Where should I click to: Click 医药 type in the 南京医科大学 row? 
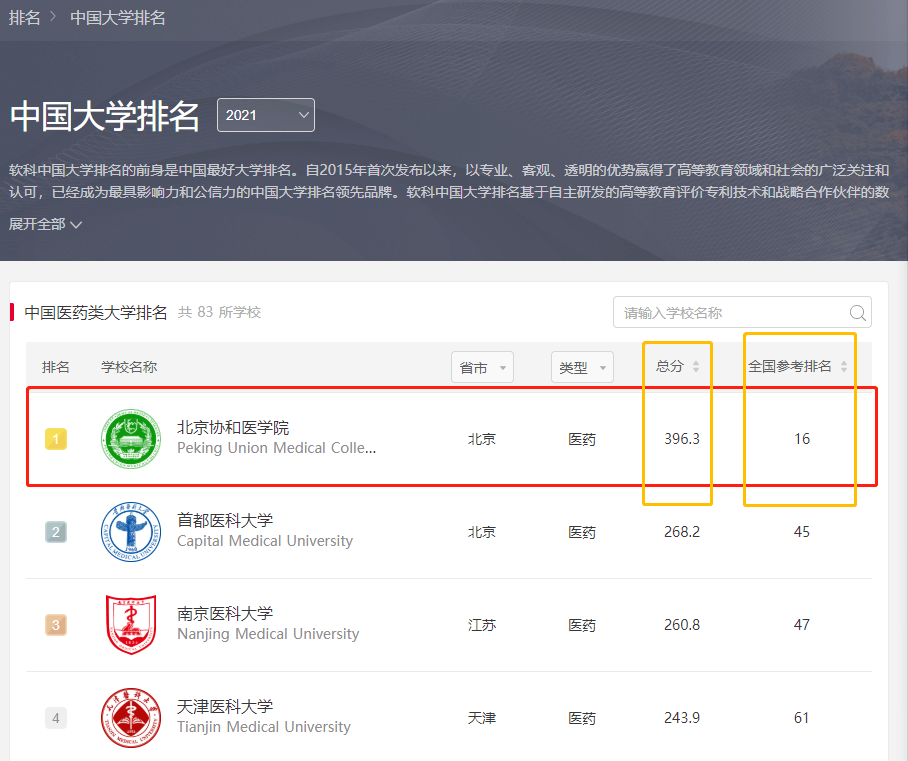pos(582,625)
